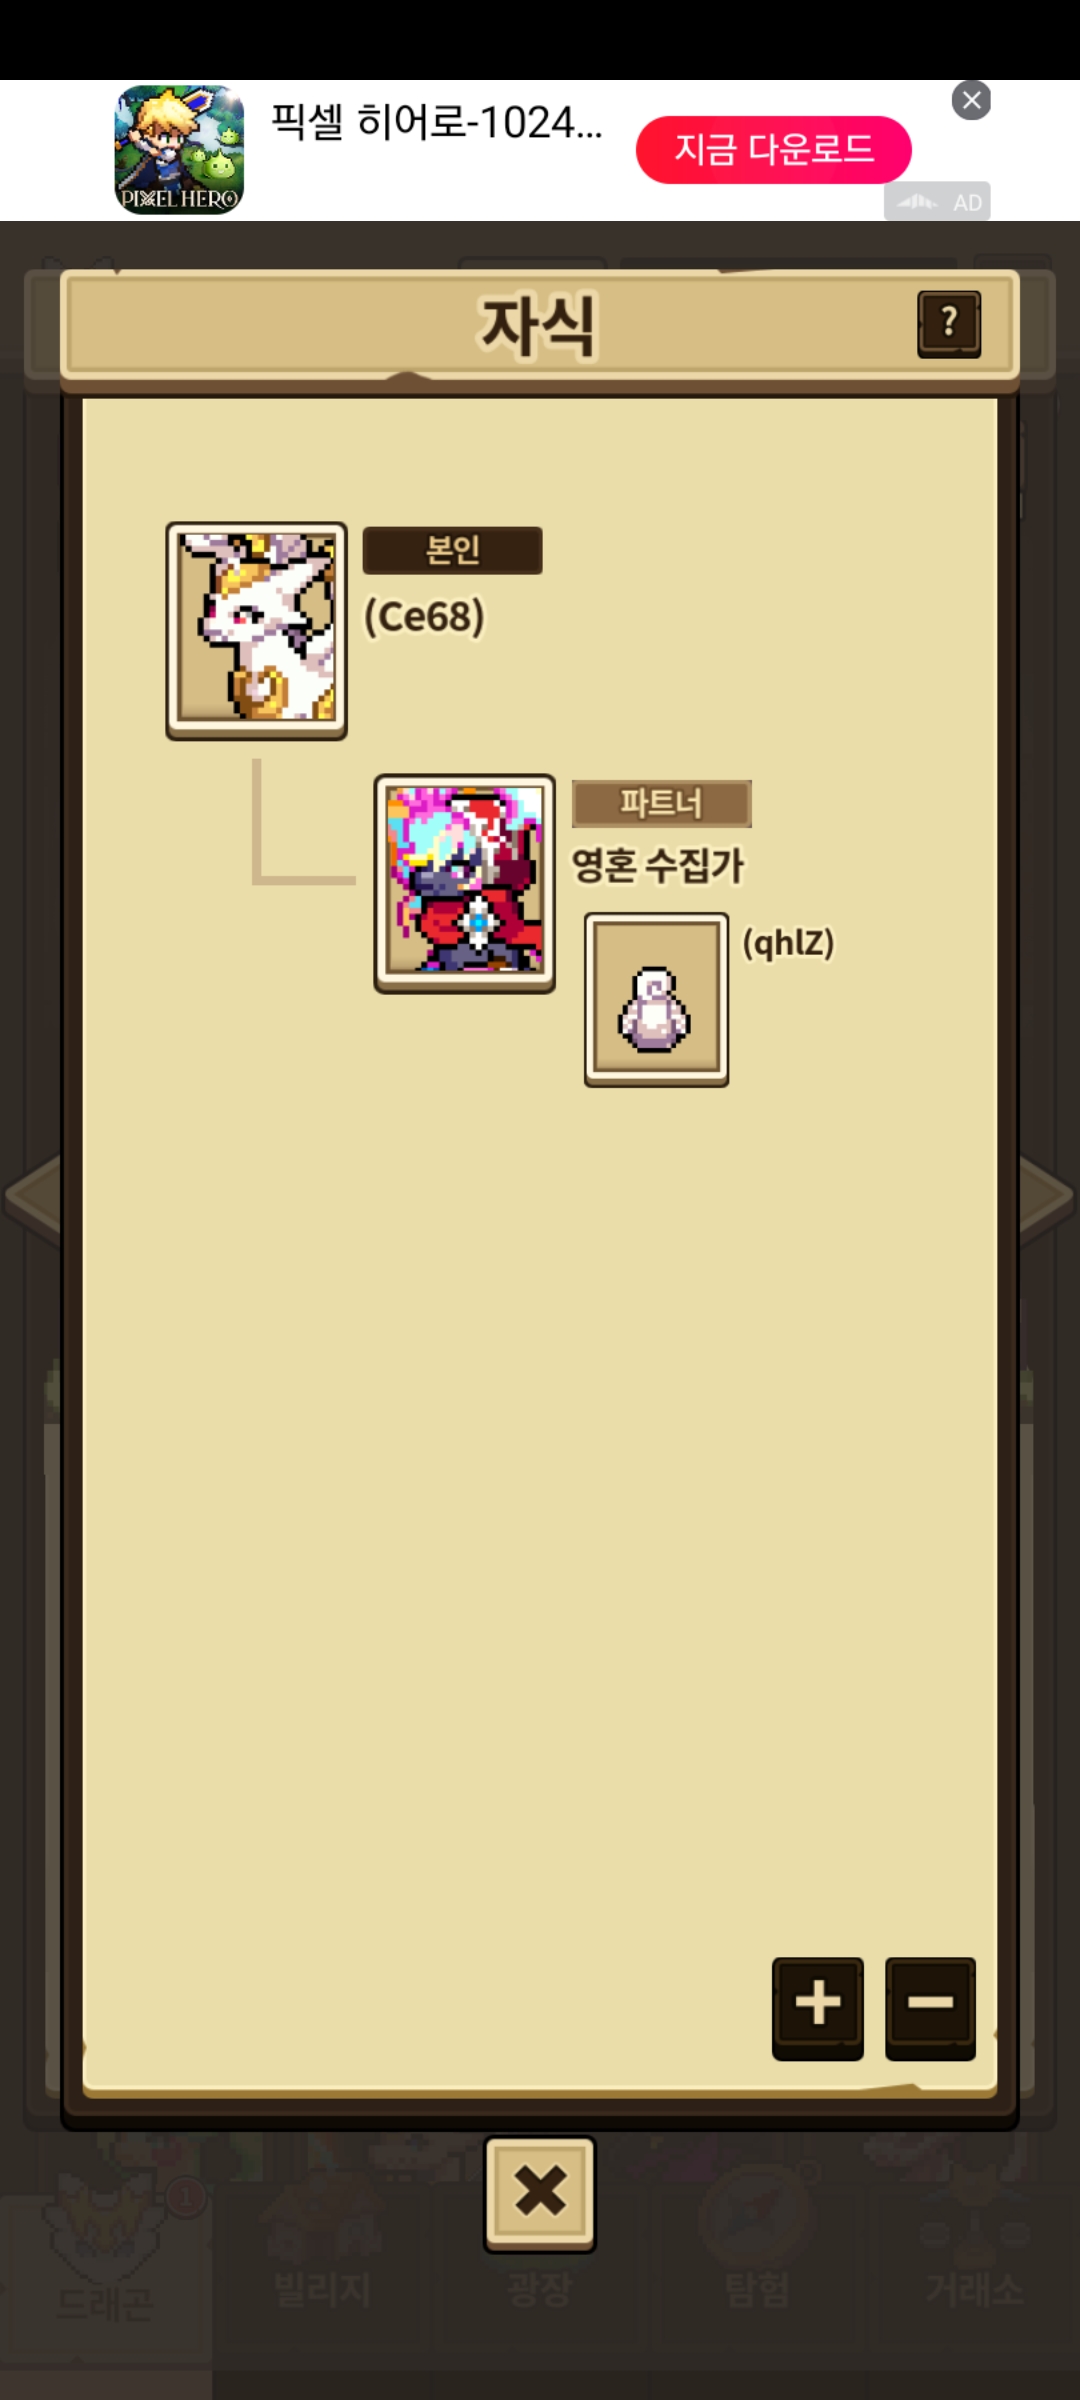Select the 영혼 수집가 partner portrait
The width and height of the screenshot is (1080, 2400).
[x=465, y=883]
